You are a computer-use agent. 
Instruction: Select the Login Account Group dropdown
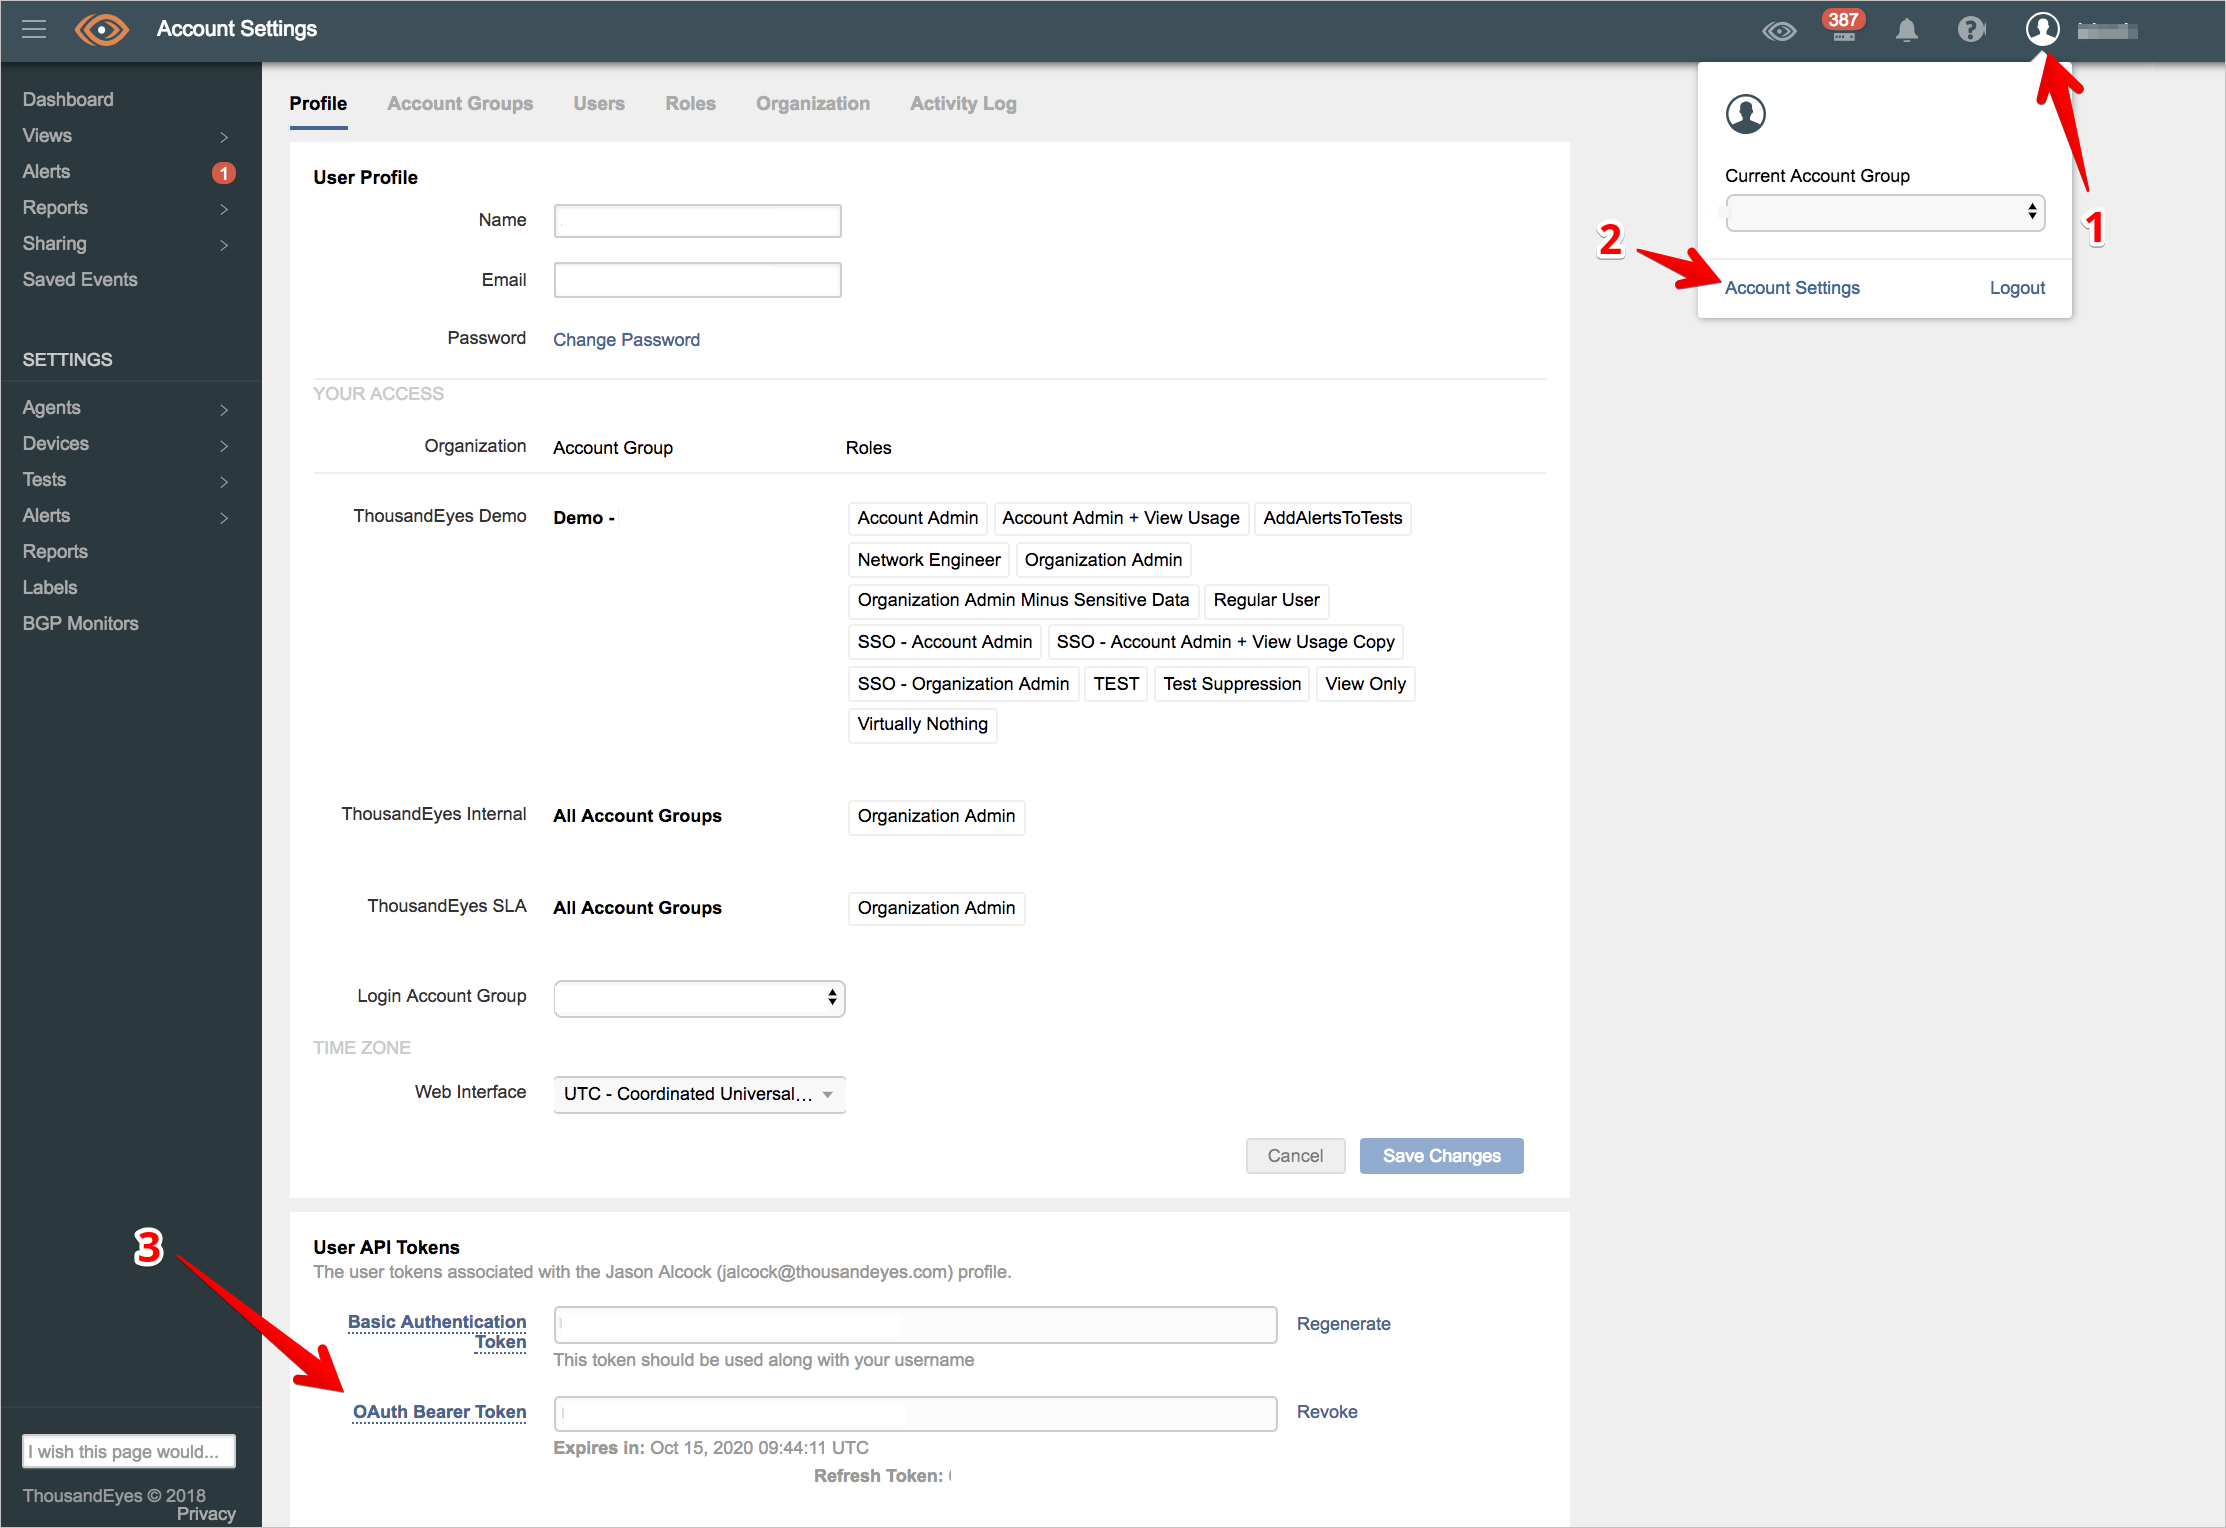tap(697, 997)
